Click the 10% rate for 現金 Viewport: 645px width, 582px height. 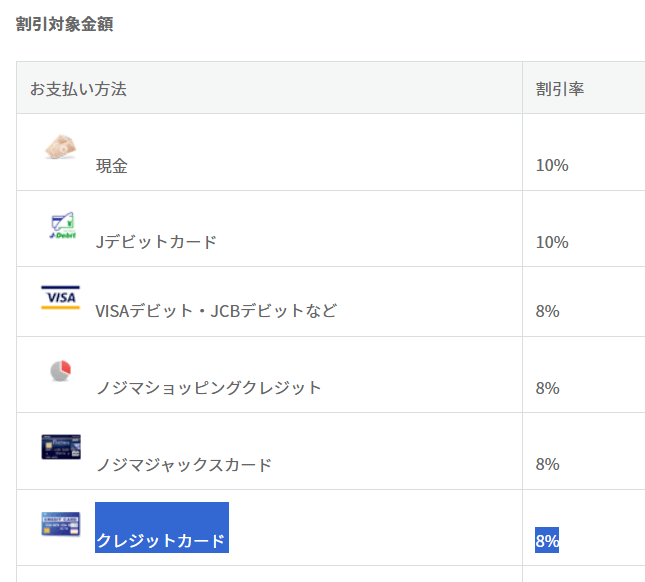552,166
